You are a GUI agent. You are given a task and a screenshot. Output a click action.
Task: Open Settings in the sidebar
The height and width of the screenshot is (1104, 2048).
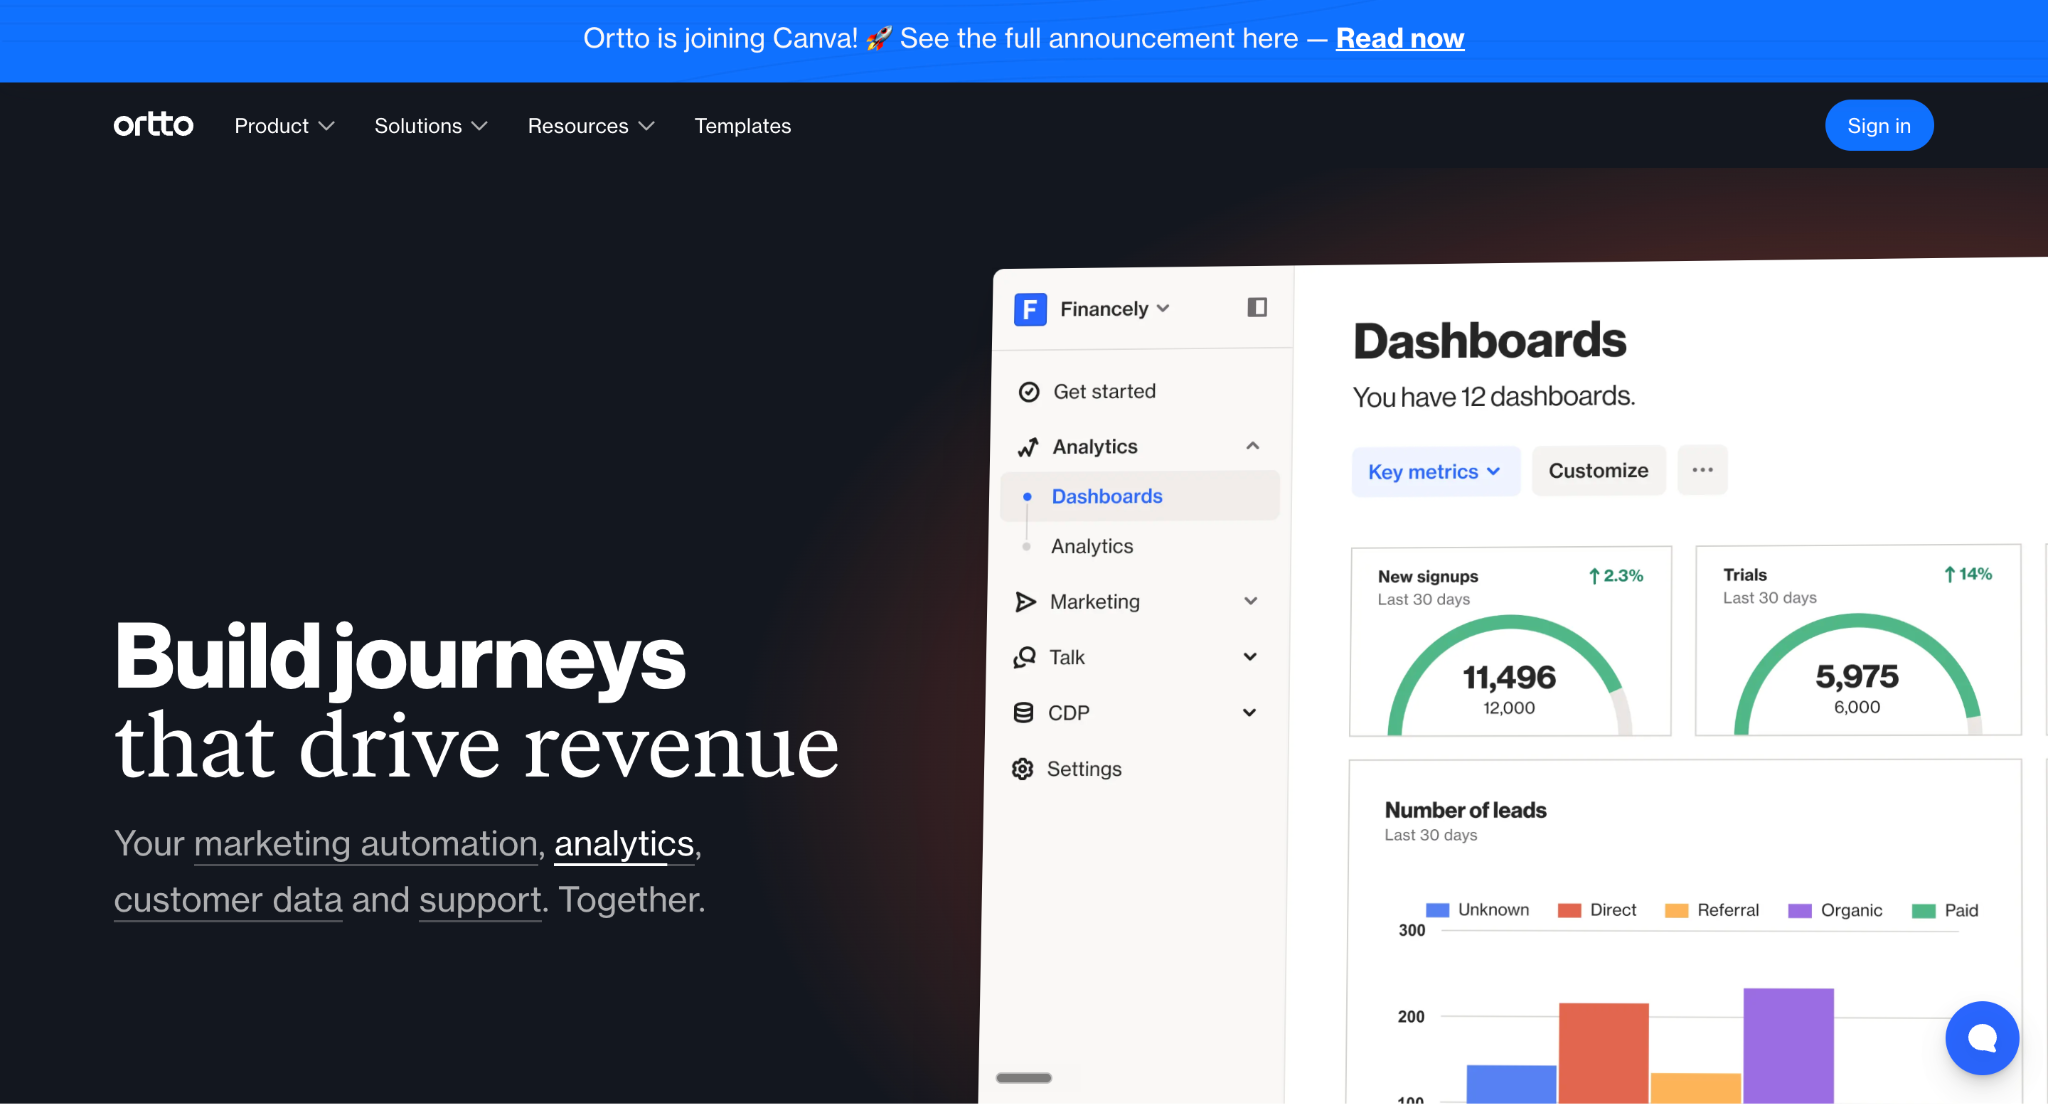pos(1084,769)
